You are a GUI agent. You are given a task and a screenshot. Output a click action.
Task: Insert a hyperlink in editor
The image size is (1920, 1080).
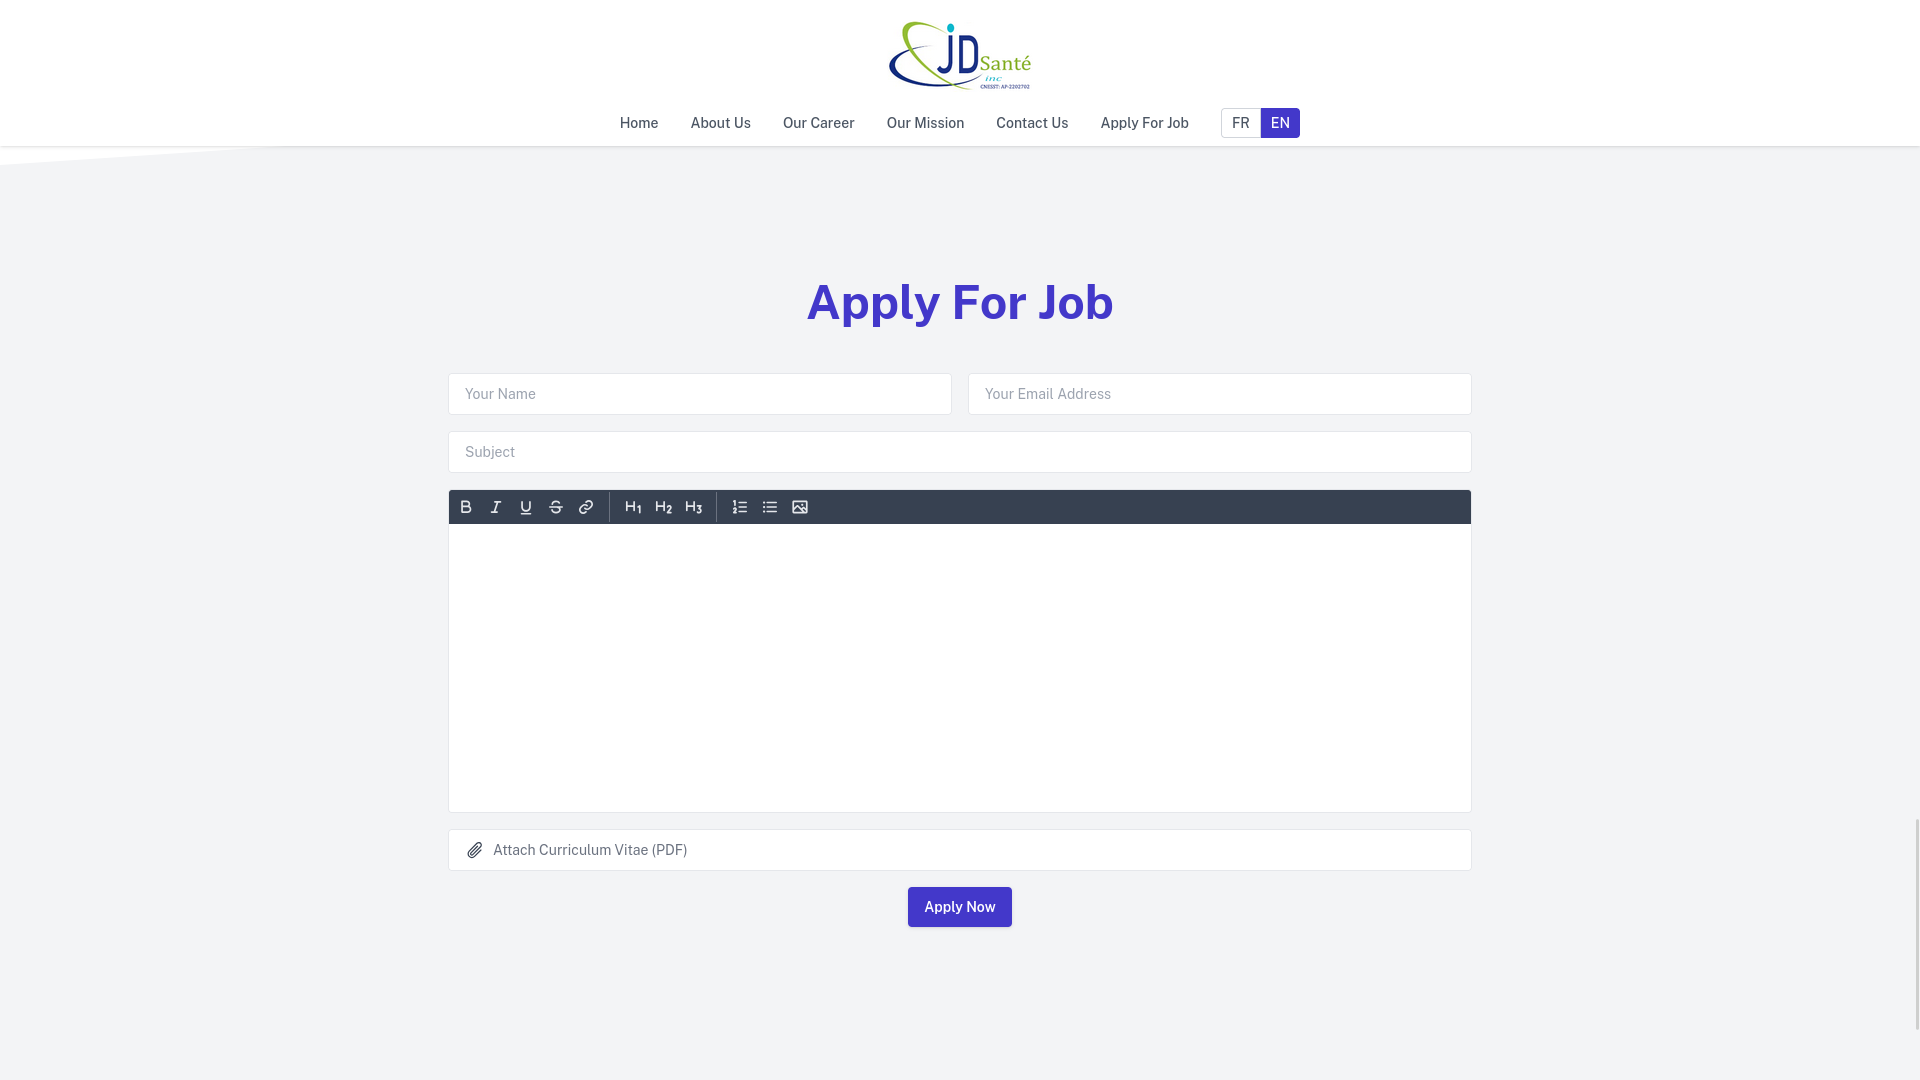pyautogui.click(x=587, y=506)
